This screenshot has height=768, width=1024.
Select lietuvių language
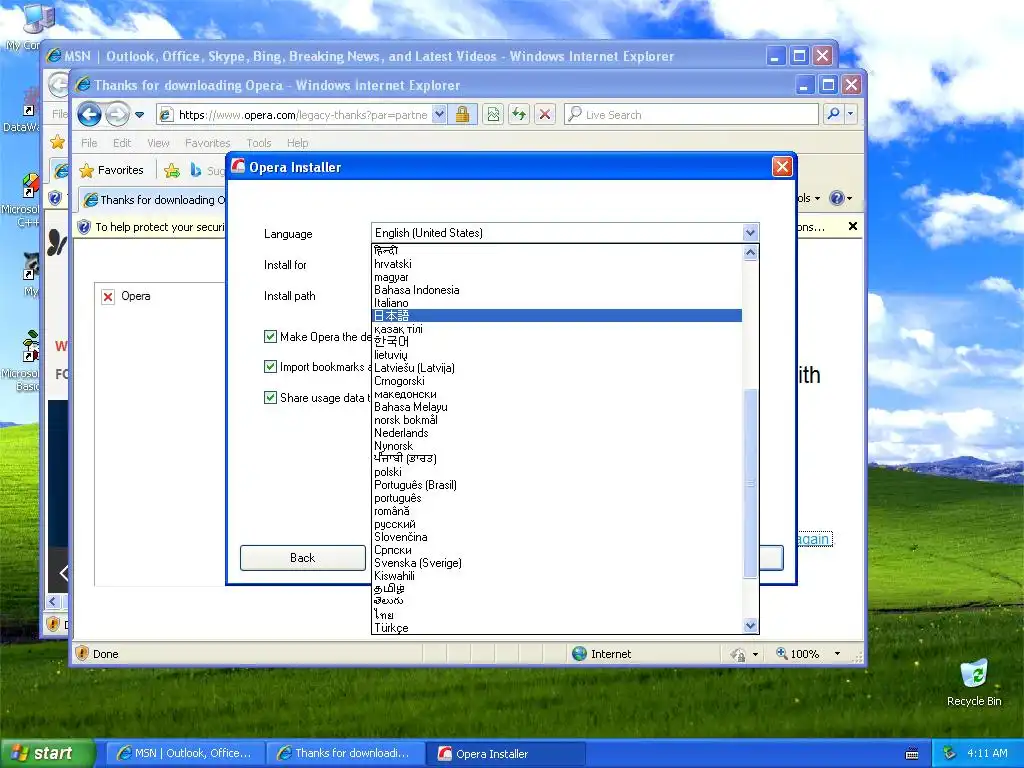click(x=557, y=355)
